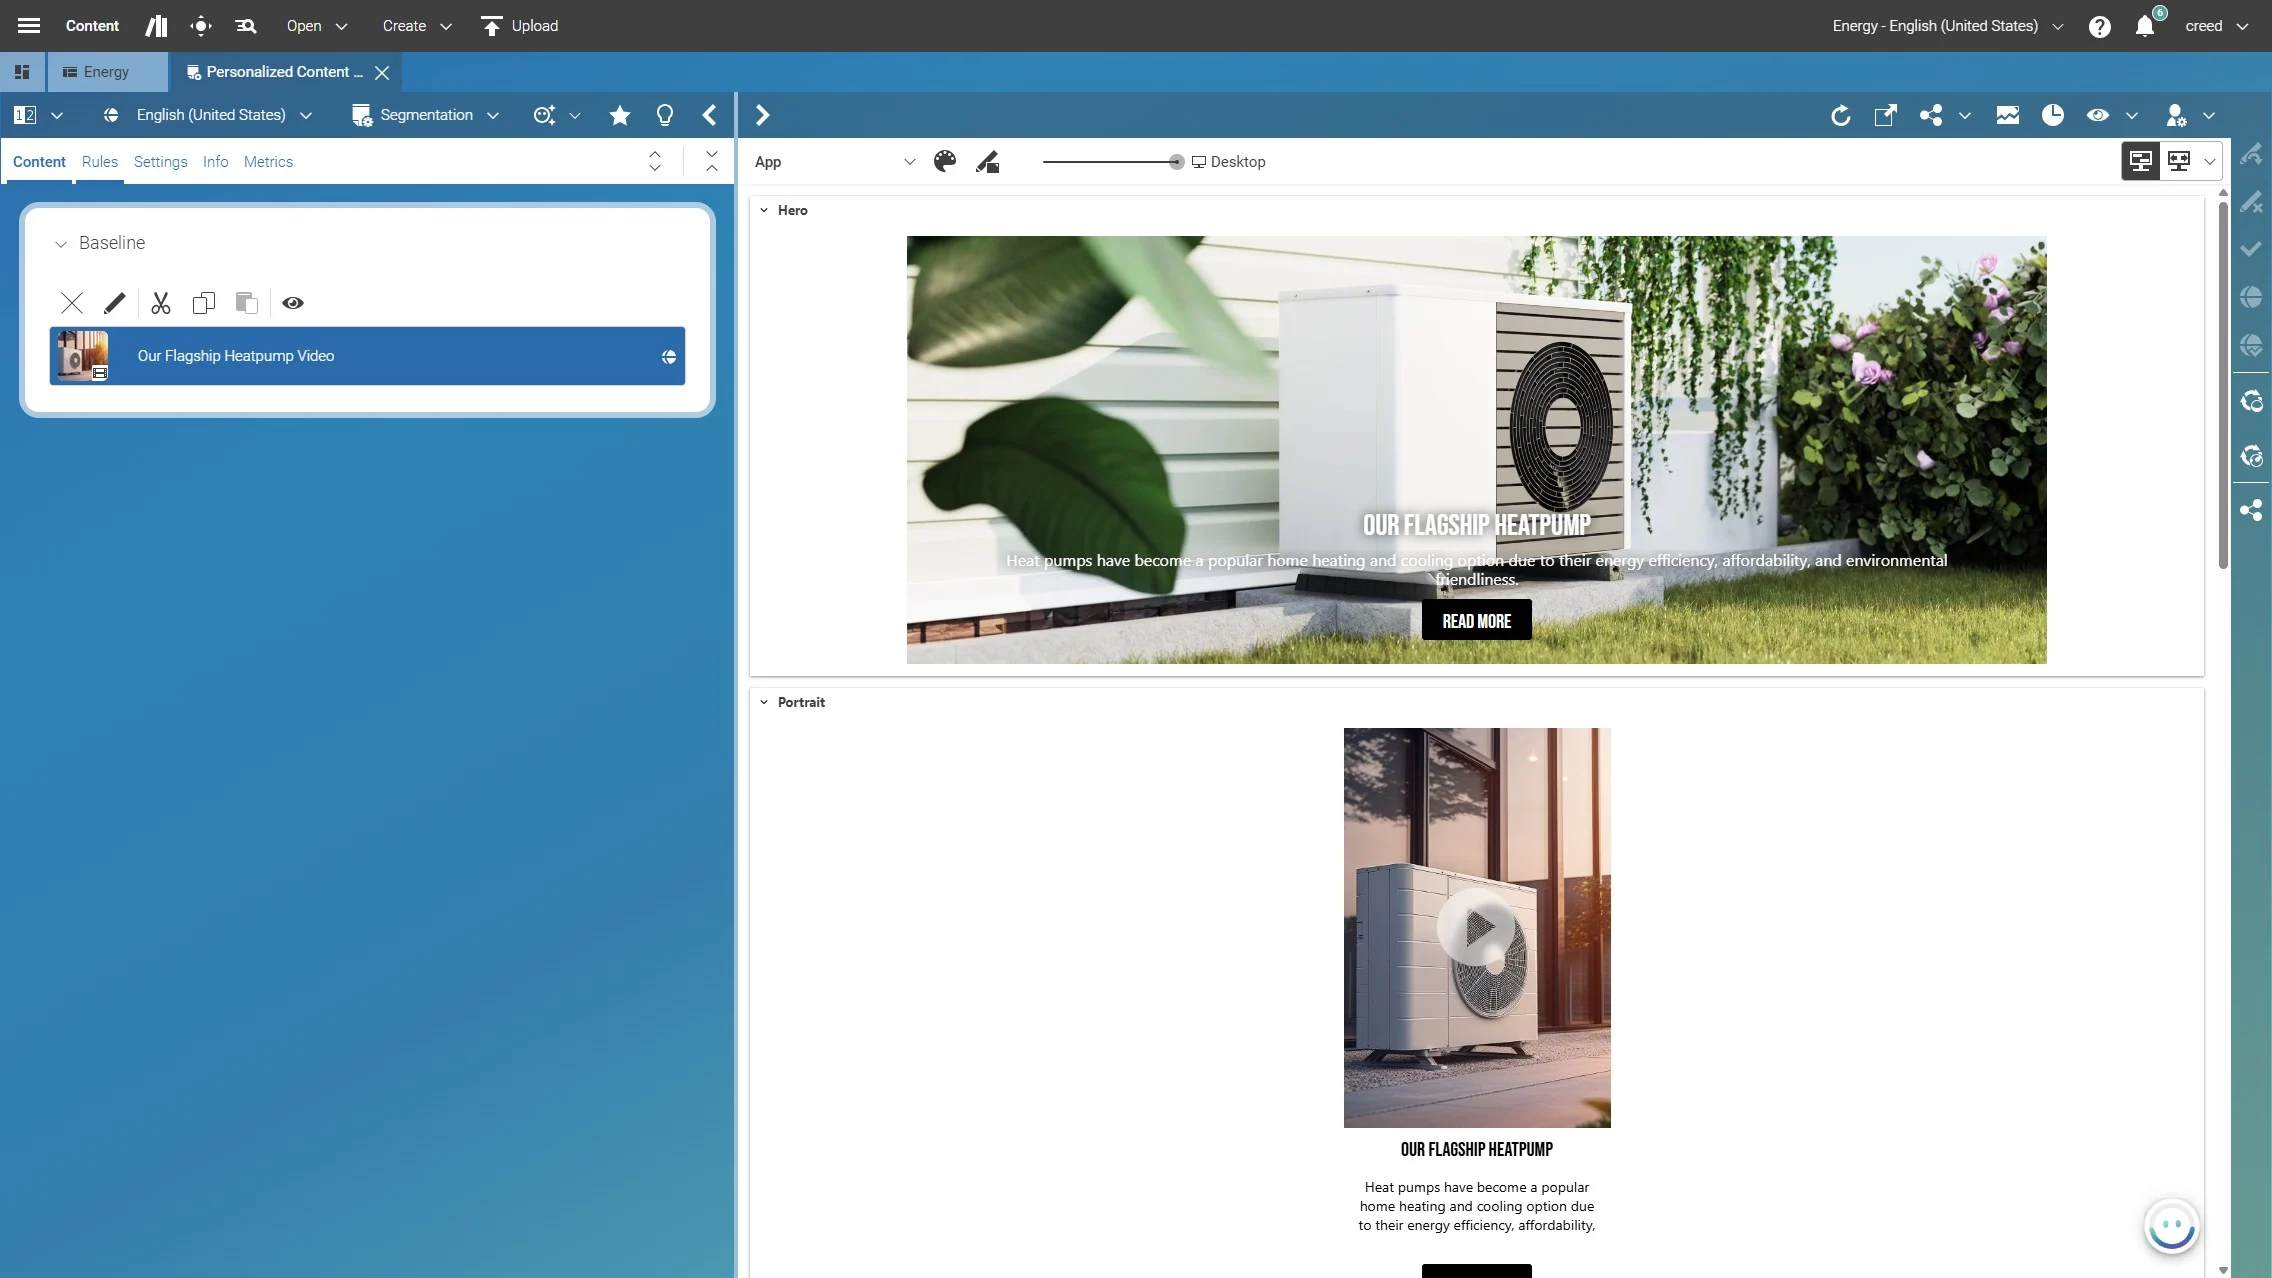Toggle the eye visibility icon in Baseline
The width and height of the screenshot is (2272, 1278).
click(x=292, y=303)
